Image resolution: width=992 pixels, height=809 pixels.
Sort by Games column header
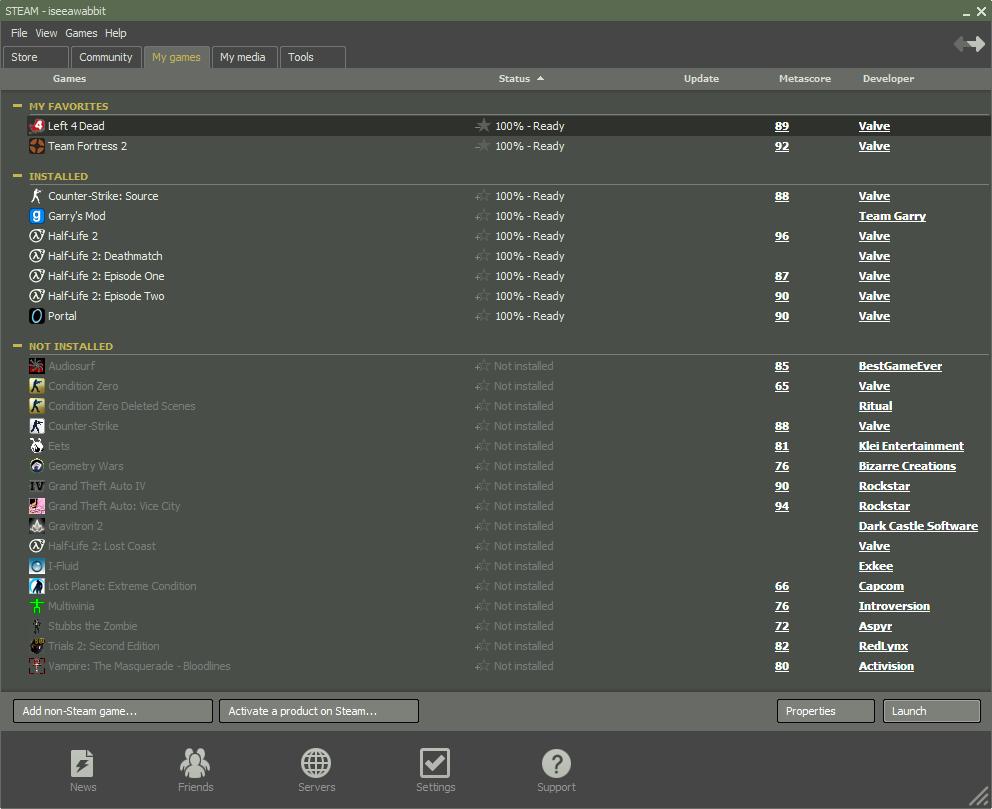[69, 78]
